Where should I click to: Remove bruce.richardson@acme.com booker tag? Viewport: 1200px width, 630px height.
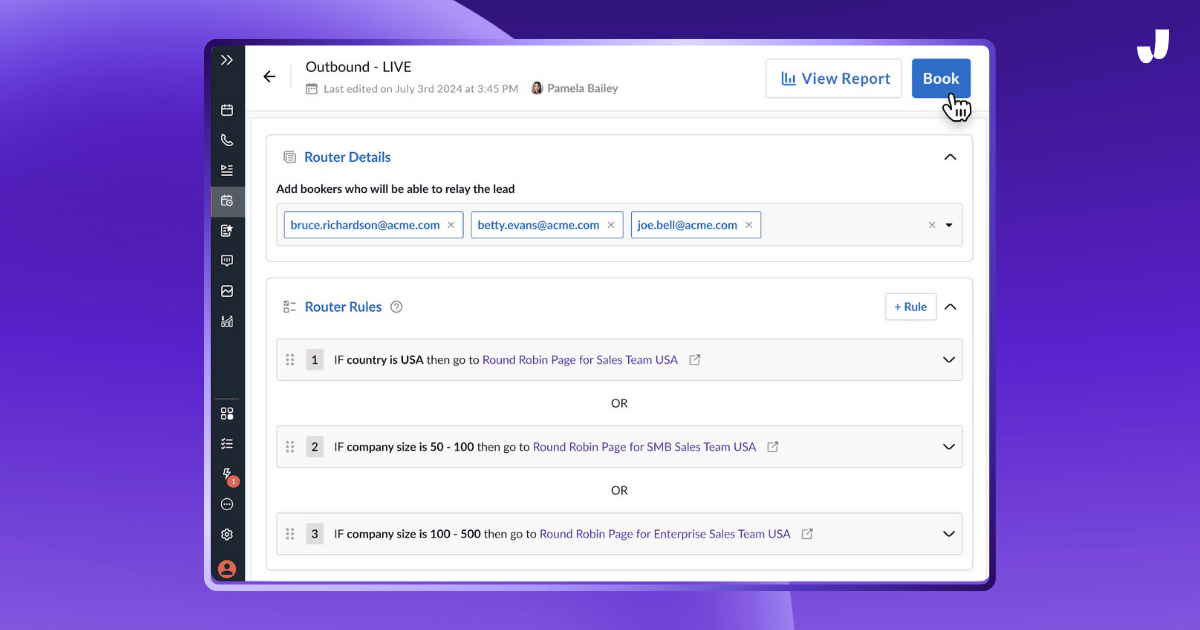click(451, 225)
